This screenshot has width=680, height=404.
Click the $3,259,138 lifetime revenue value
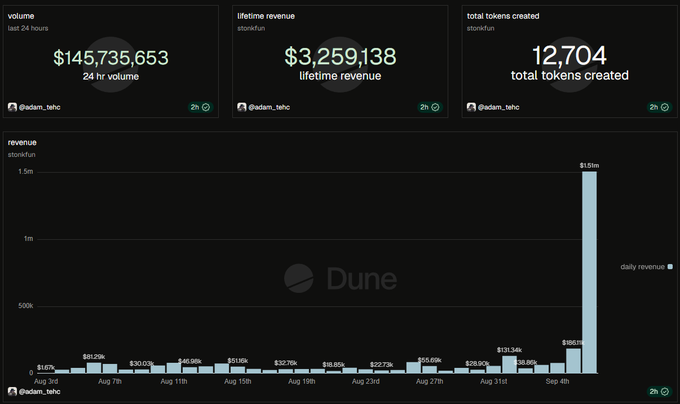click(340, 56)
